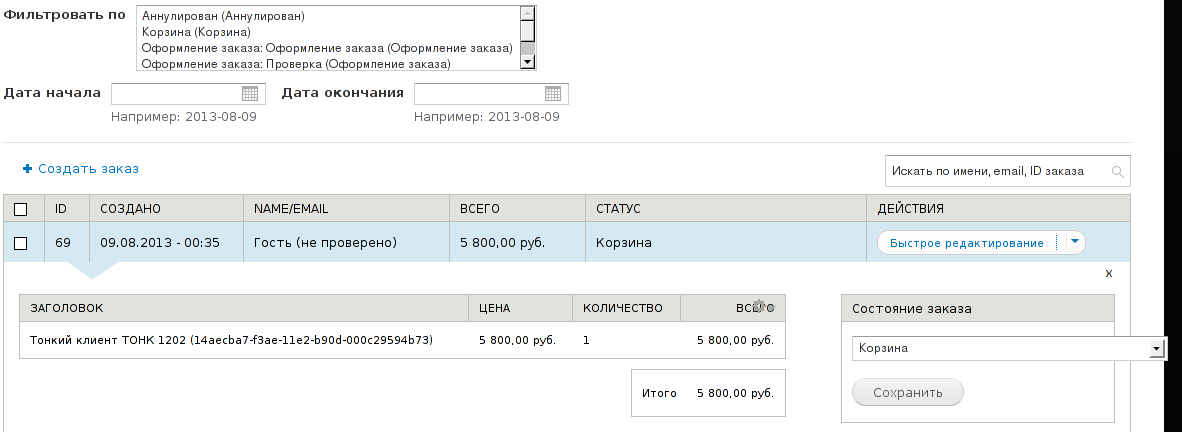Click the search magnifier icon
Screen dimensions: 1182x432
click(x=1118, y=172)
